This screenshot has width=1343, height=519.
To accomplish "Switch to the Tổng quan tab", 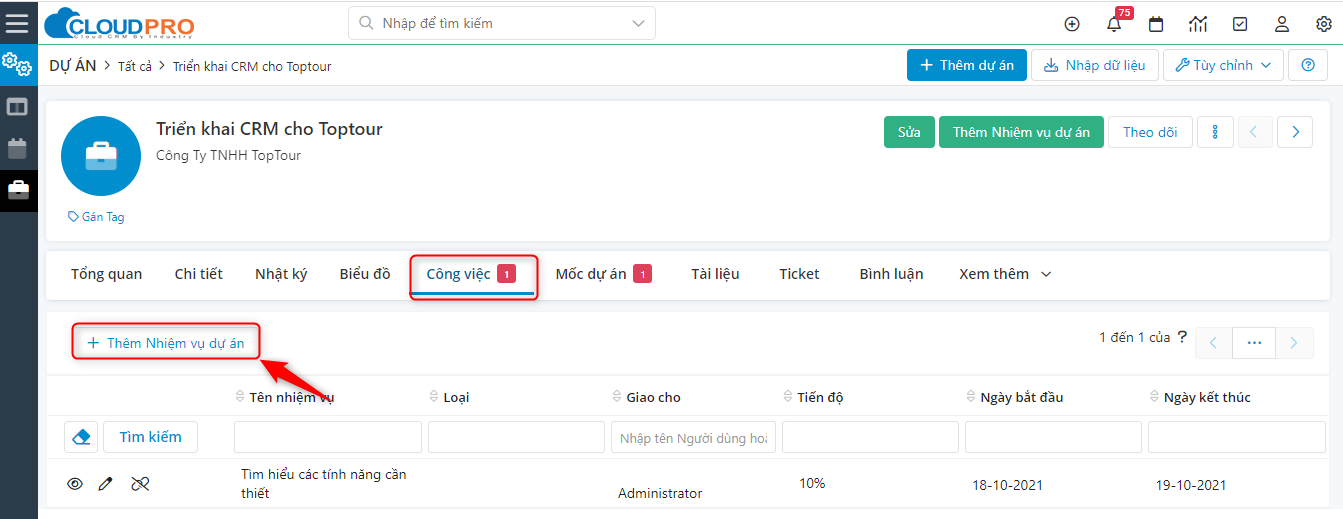I will [106, 274].
